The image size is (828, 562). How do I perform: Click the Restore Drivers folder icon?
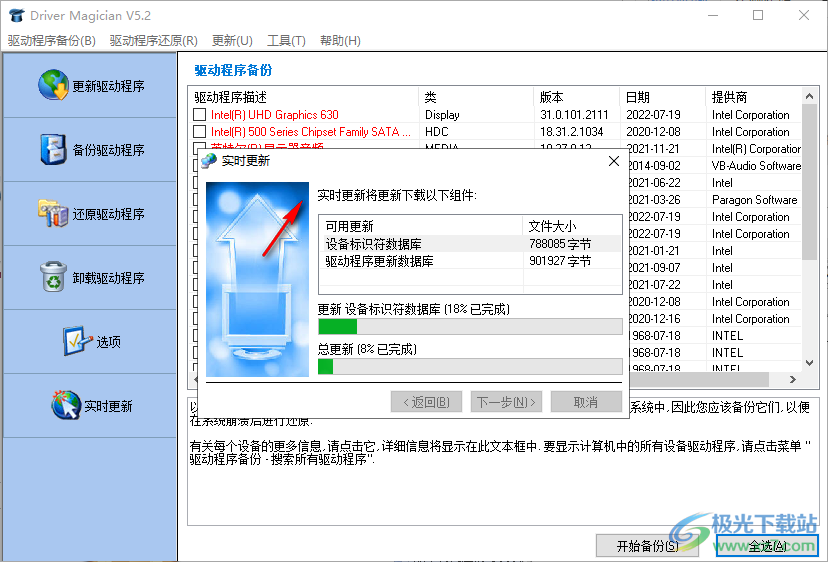pos(53,213)
